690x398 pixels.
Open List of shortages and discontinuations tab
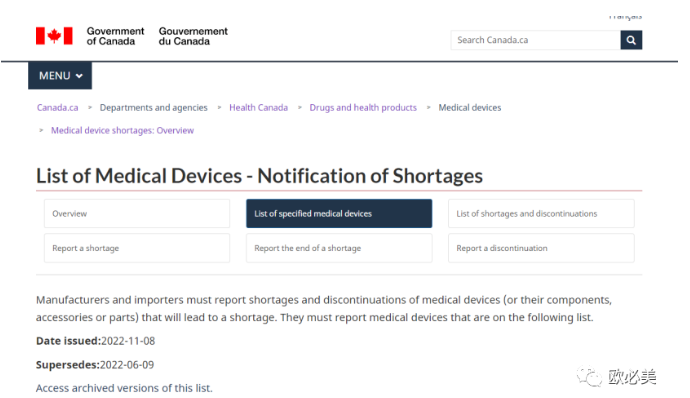tap(541, 214)
